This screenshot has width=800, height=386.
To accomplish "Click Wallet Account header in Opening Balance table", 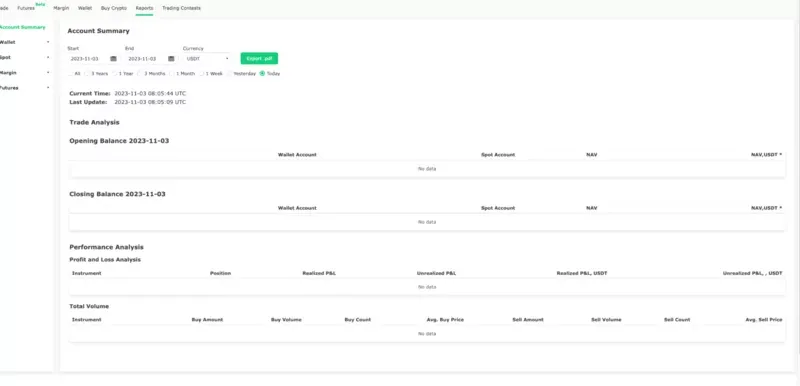I will tap(297, 155).
